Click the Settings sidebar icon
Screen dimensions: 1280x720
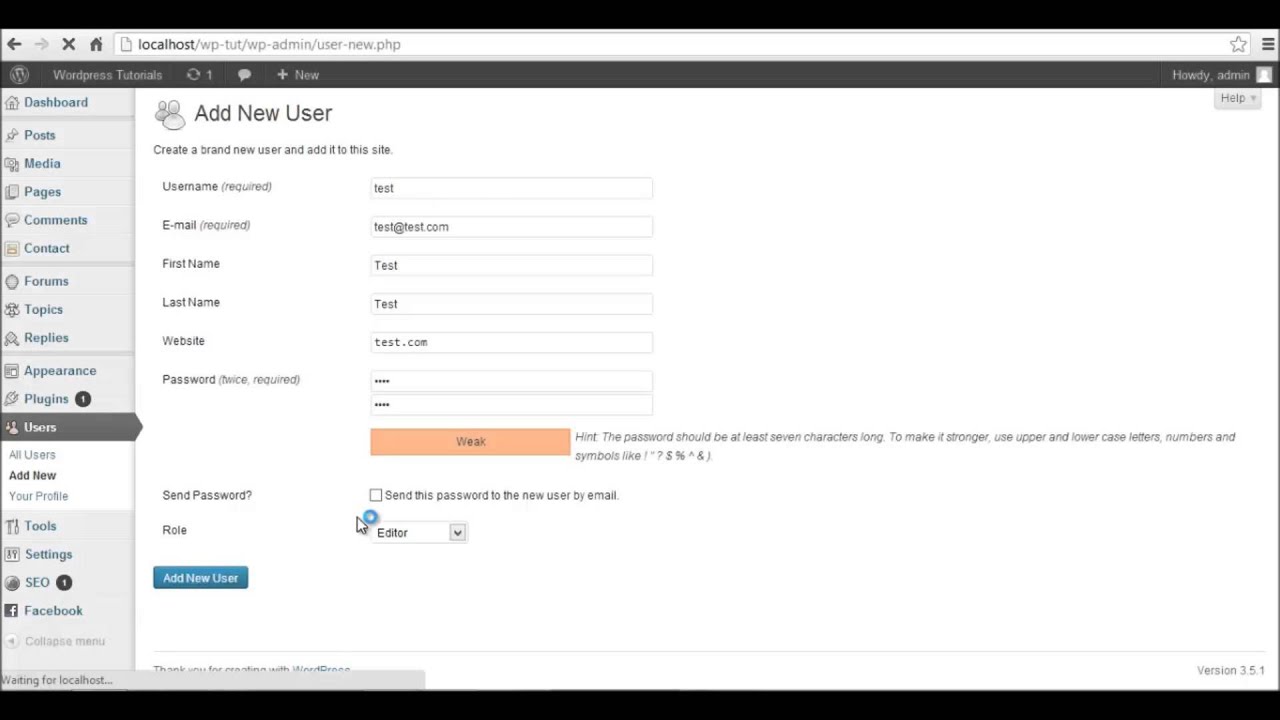click(x=11, y=554)
